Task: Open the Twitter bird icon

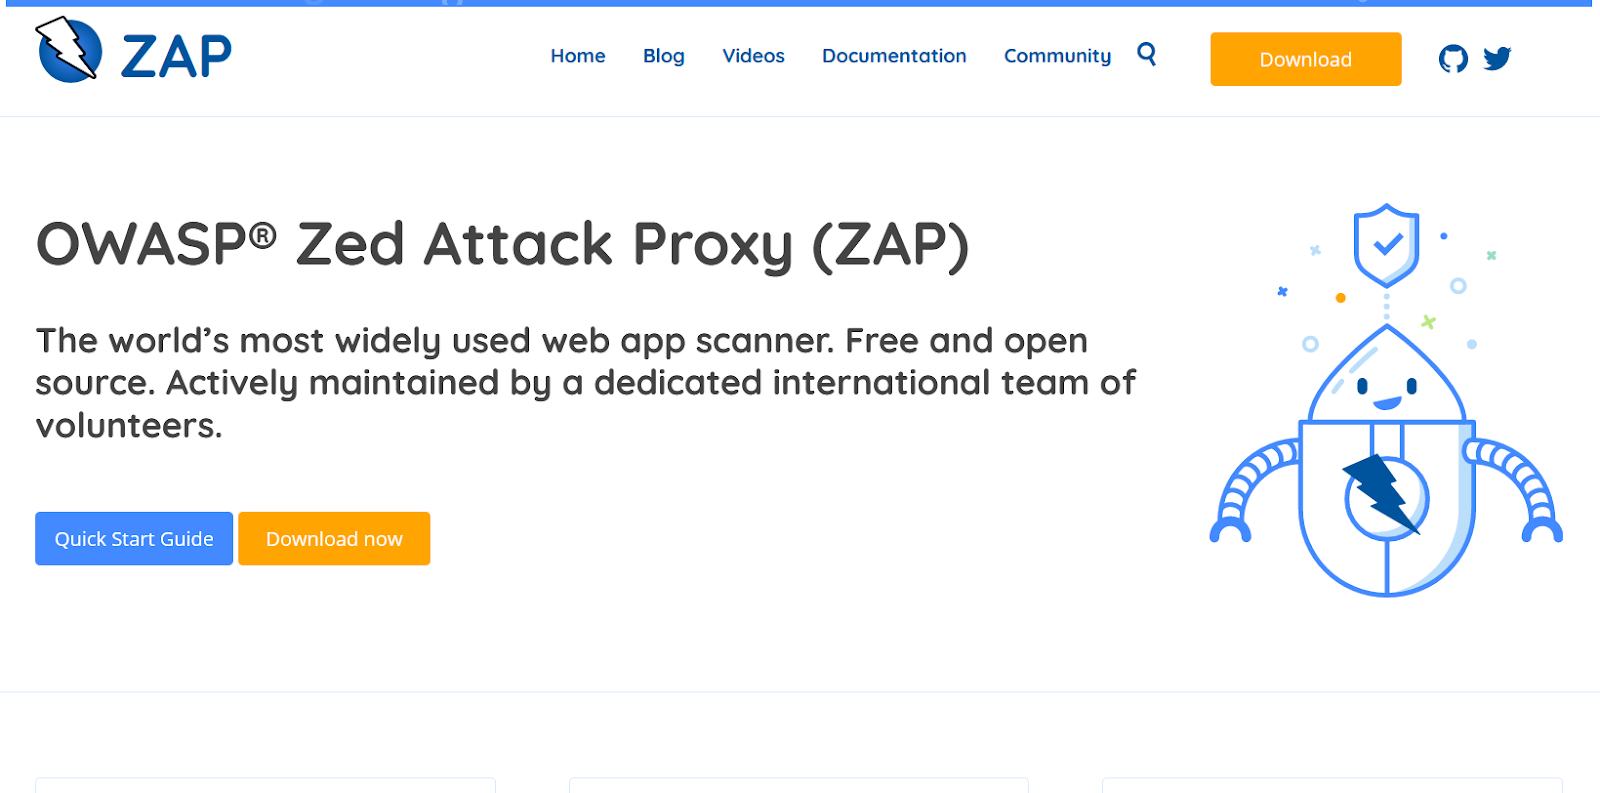Action: (x=1497, y=59)
